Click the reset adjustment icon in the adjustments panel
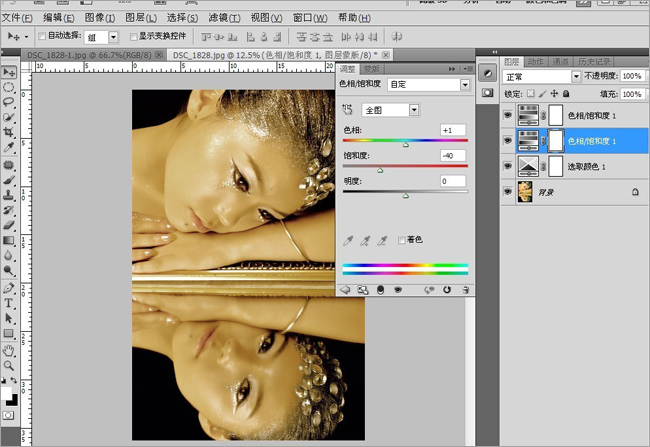This screenshot has height=447, width=650. coord(447,290)
